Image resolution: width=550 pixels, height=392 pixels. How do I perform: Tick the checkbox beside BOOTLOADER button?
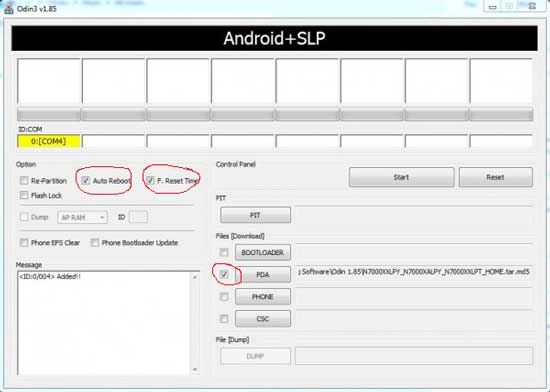224,252
